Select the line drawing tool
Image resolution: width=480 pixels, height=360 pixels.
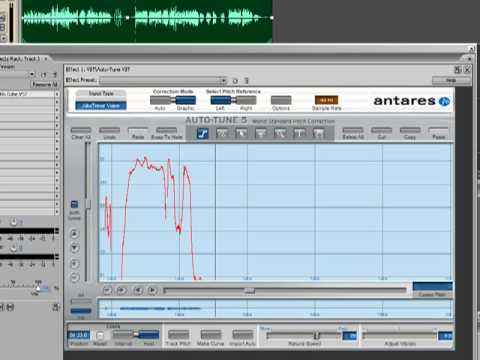[x=202, y=134]
